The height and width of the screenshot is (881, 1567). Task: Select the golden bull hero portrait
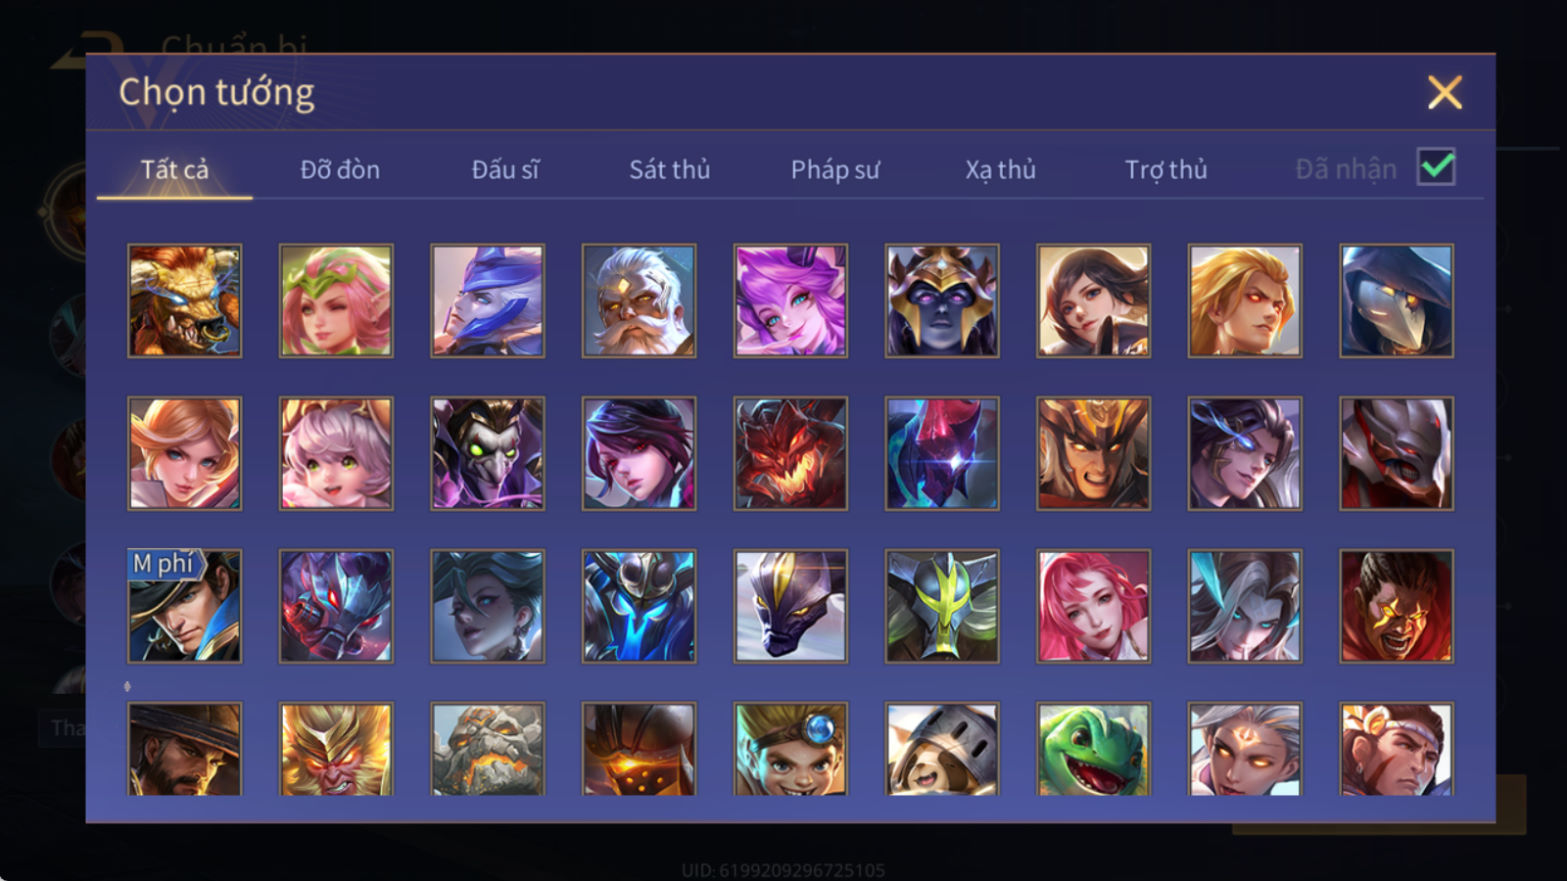point(185,301)
